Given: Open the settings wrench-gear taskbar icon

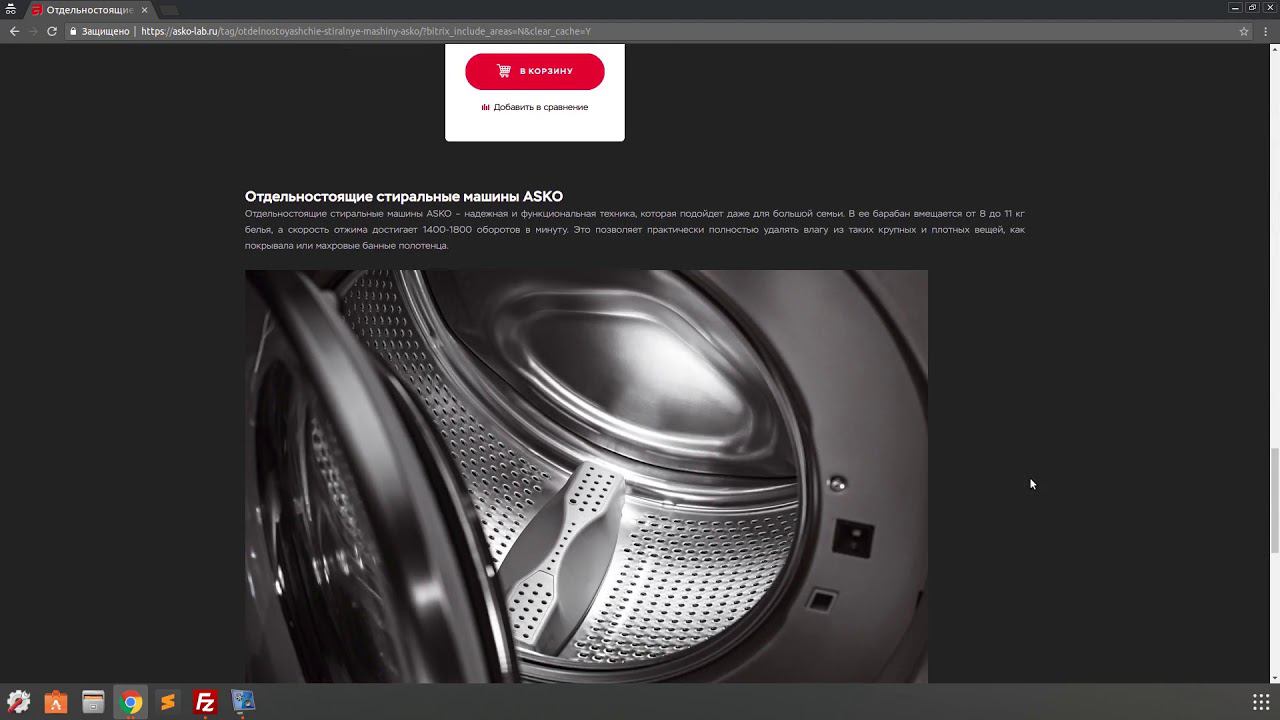Looking at the screenshot, I should point(18,702).
